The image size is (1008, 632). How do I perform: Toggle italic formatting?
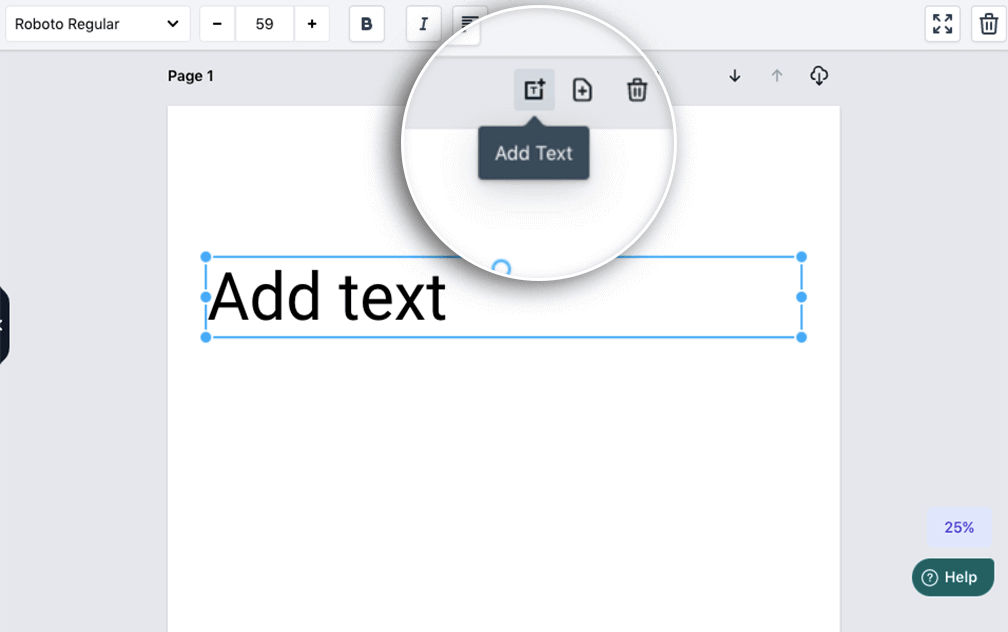tap(423, 24)
